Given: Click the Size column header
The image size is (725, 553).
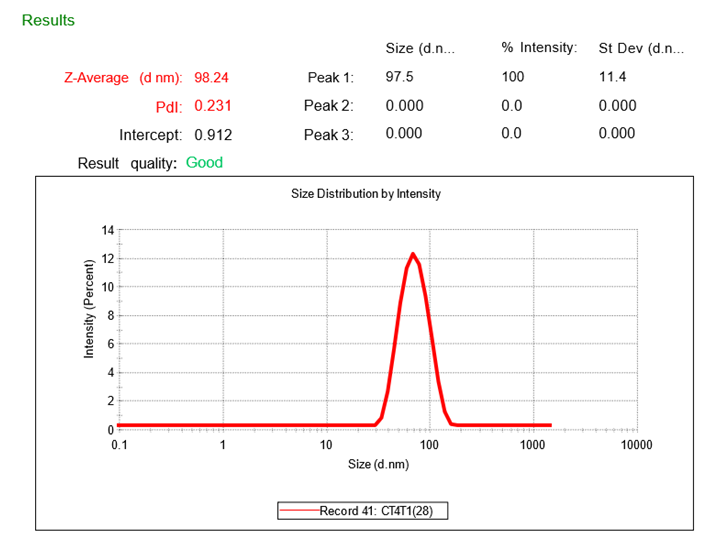Looking at the screenshot, I should (x=420, y=48).
